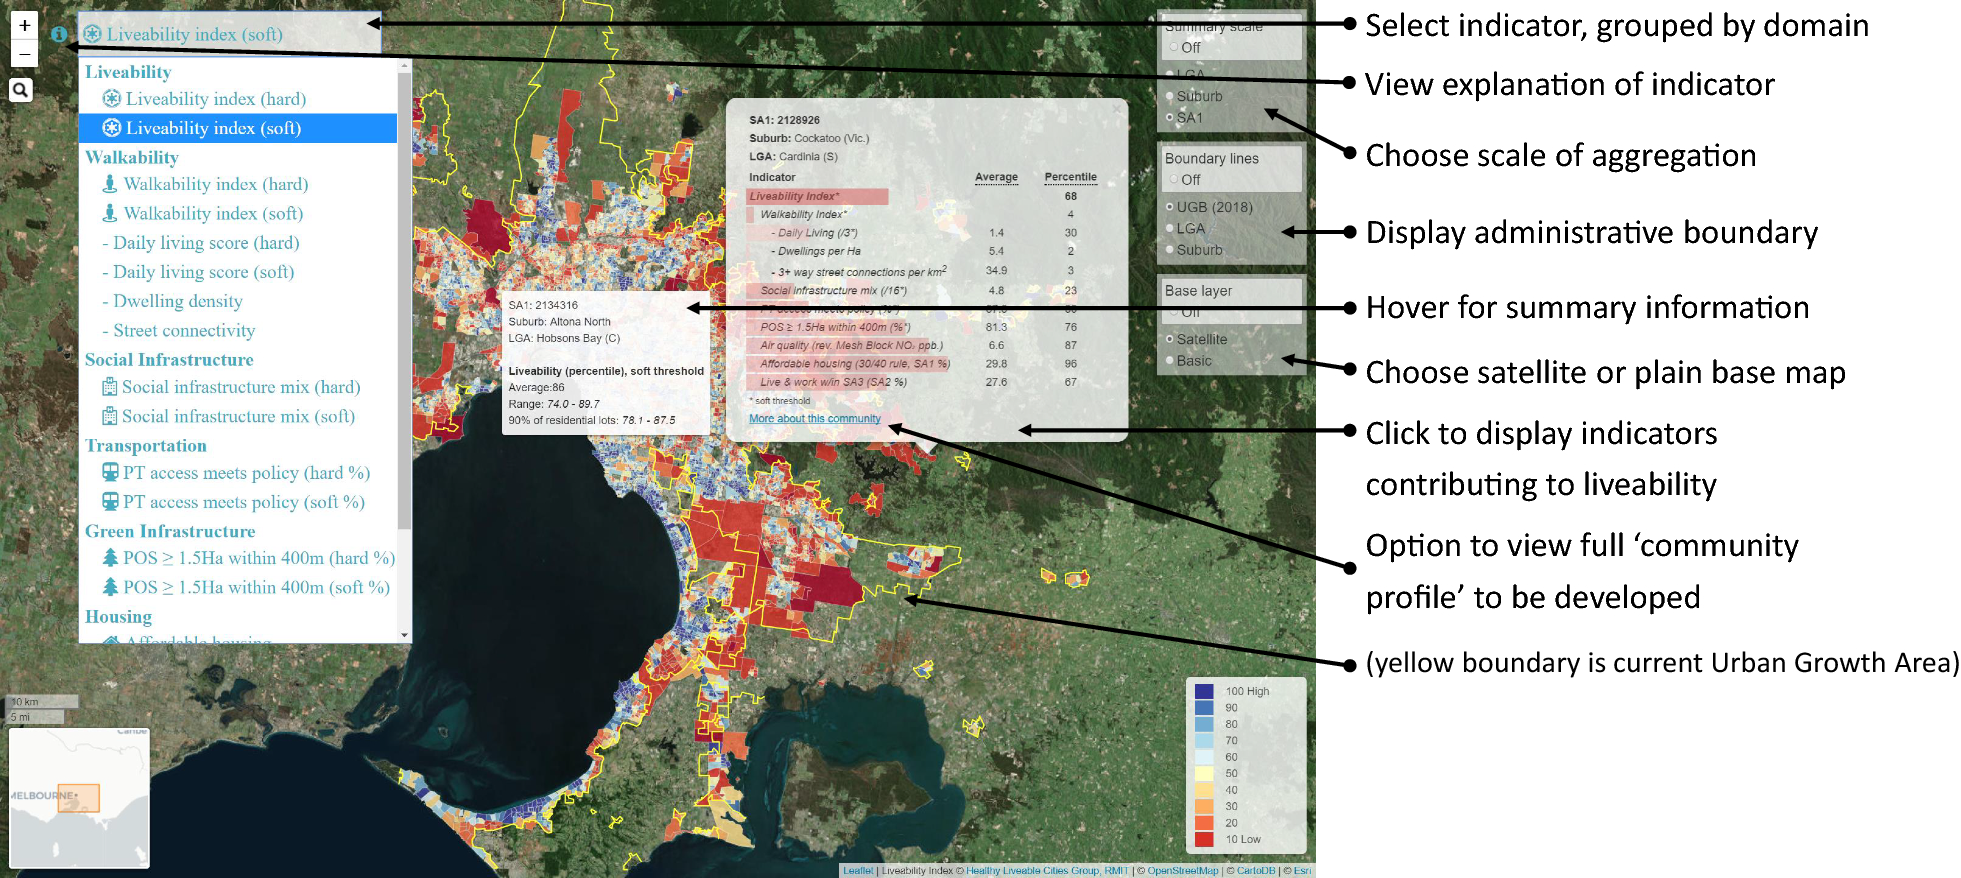The image size is (1961, 878).
Task: Select Suburb boundary lines
Action: (x=1170, y=250)
